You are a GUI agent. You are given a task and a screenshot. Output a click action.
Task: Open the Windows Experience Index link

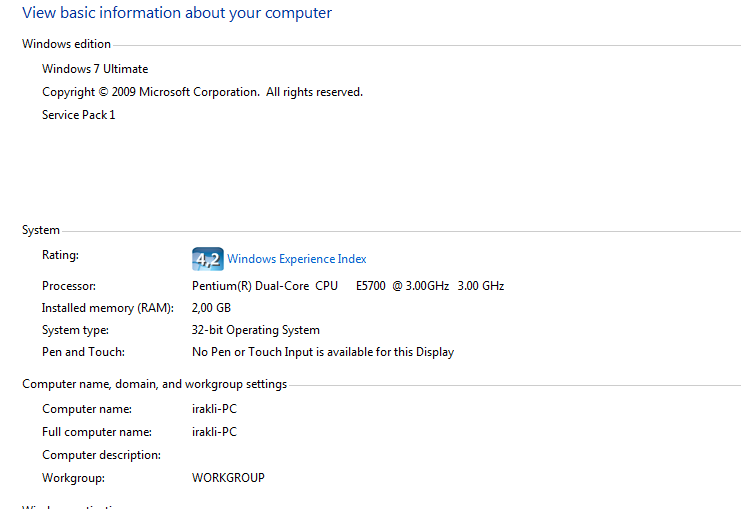tap(296, 259)
